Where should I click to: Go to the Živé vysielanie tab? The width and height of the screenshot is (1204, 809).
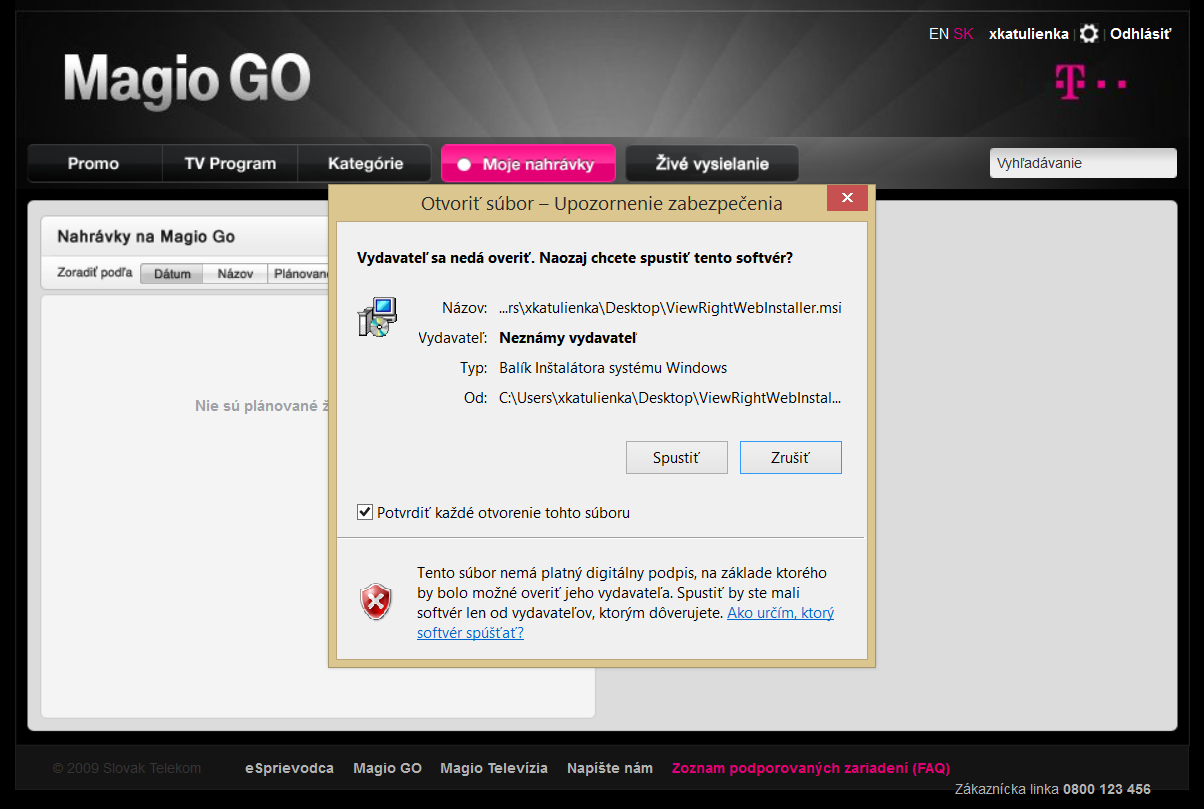tap(712, 164)
